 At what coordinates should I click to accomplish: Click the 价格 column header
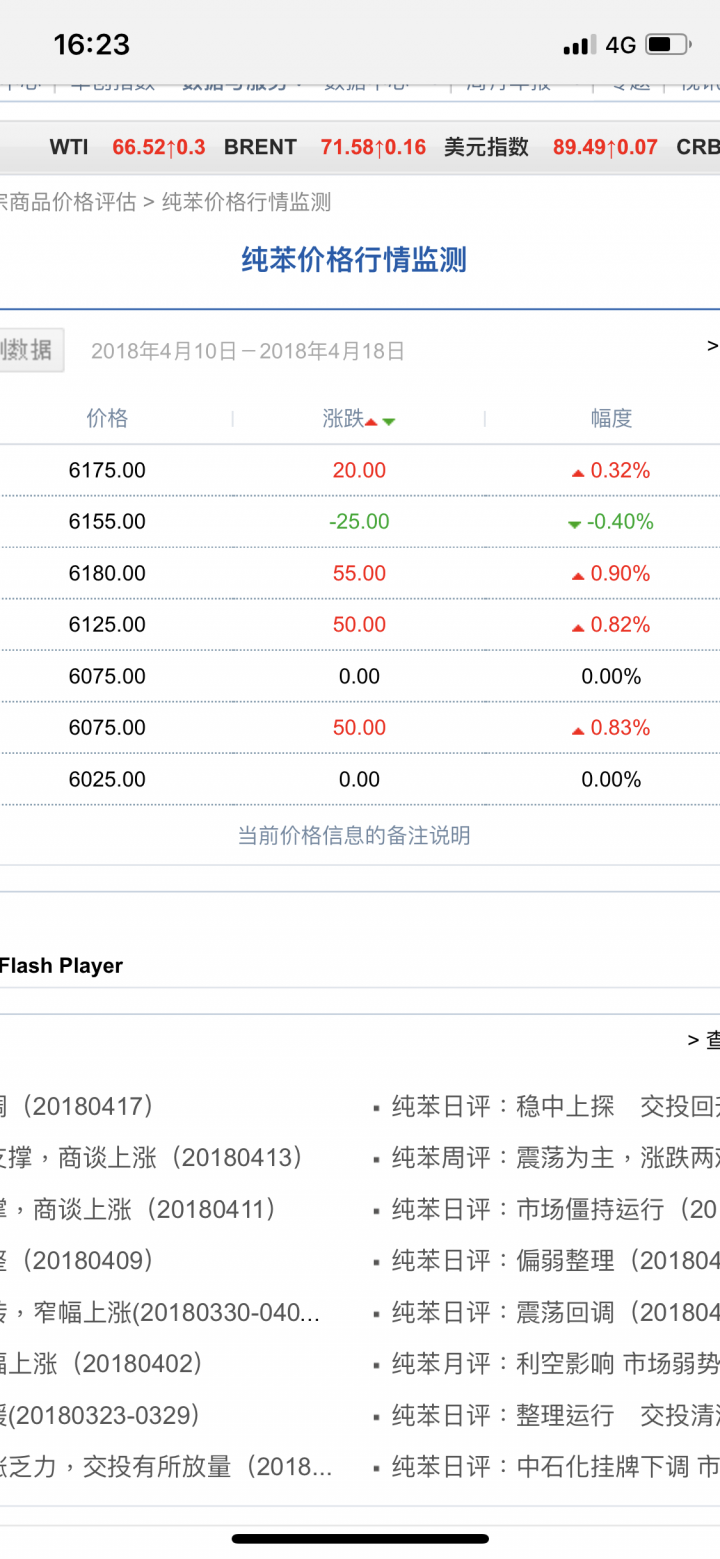point(107,419)
